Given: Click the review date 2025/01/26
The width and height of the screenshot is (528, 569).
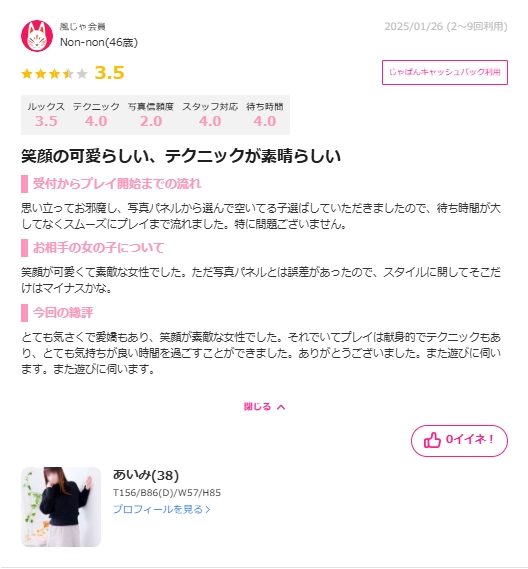Looking at the screenshot, I should tap(414, 26).
